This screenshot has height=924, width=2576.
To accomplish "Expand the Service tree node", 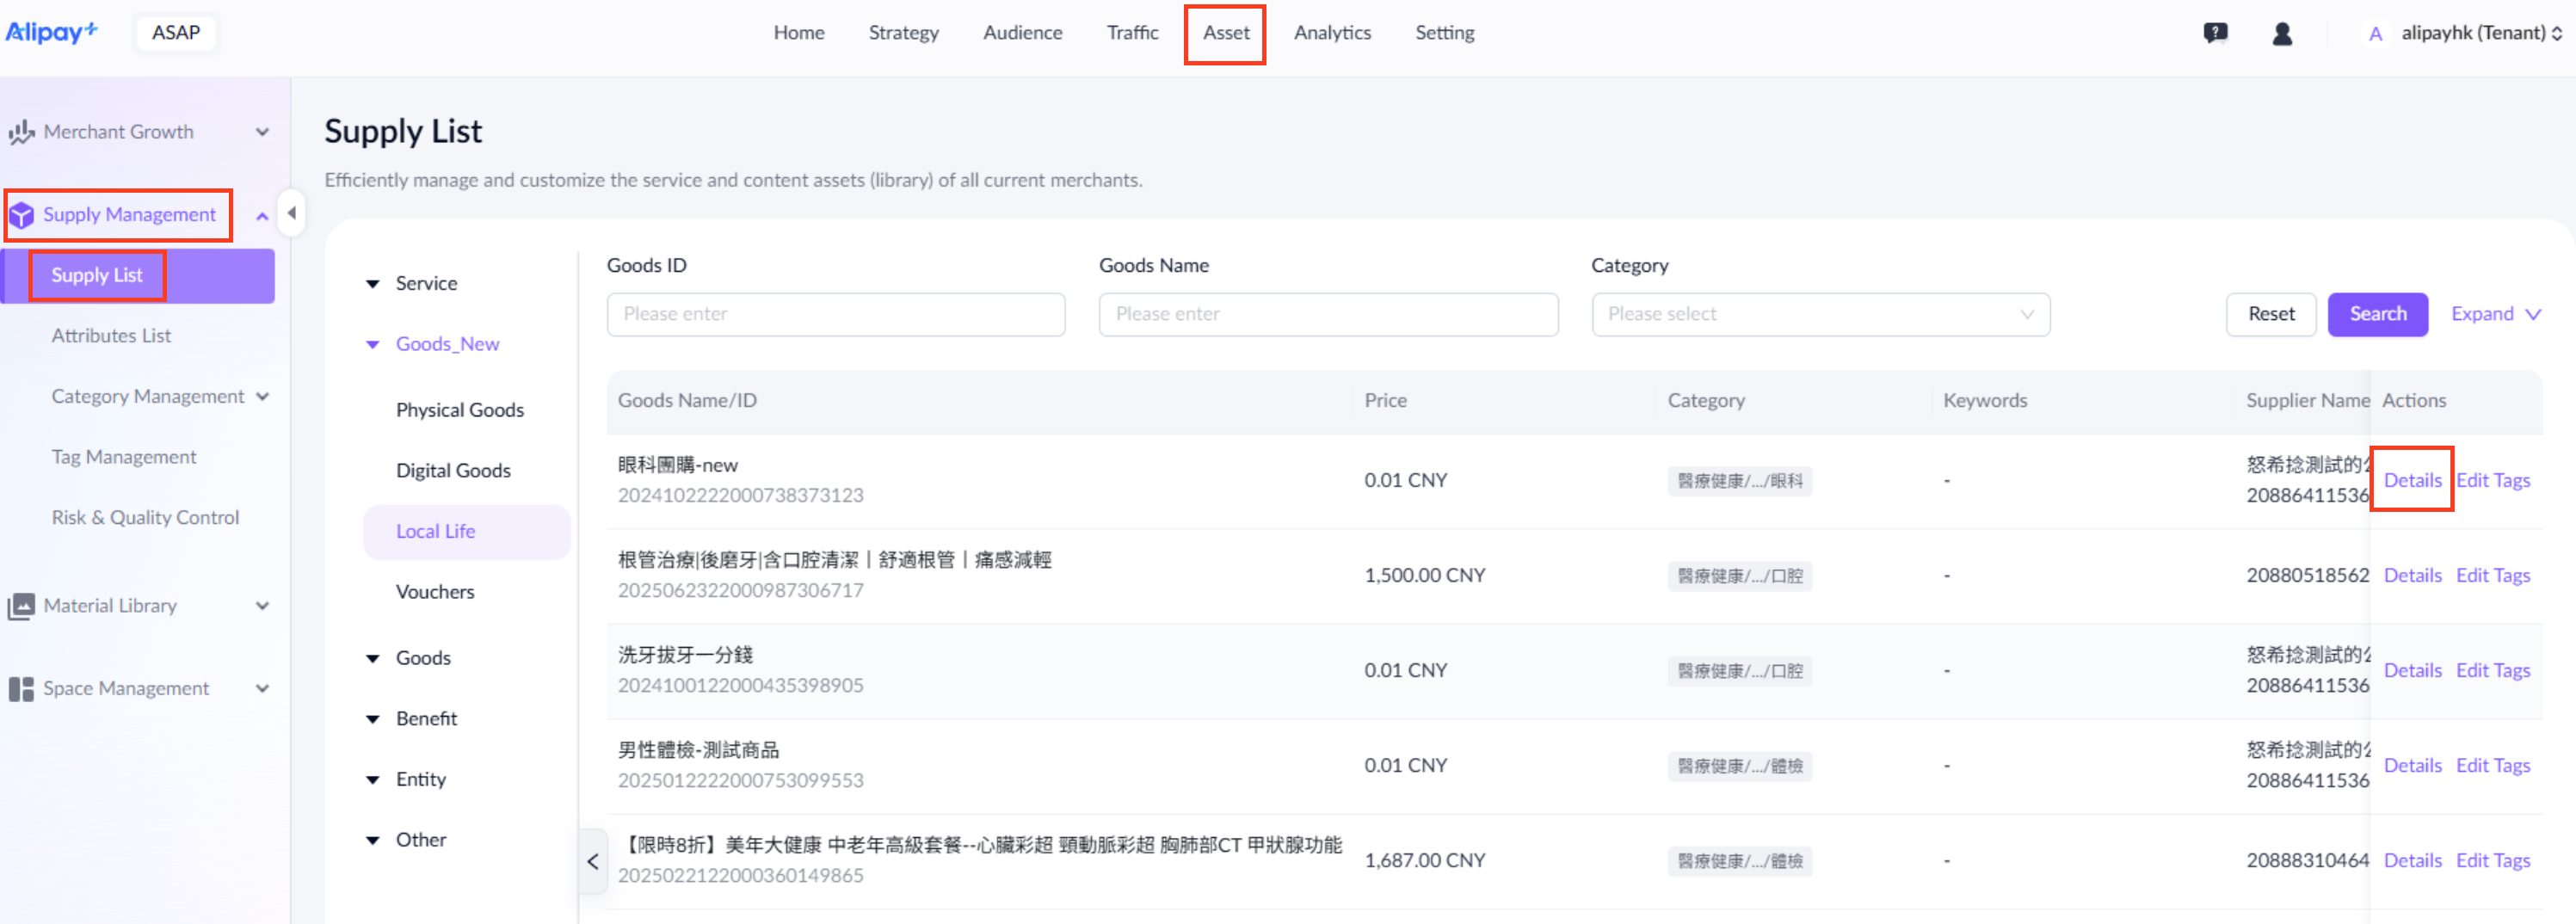I will click(373, 284).
